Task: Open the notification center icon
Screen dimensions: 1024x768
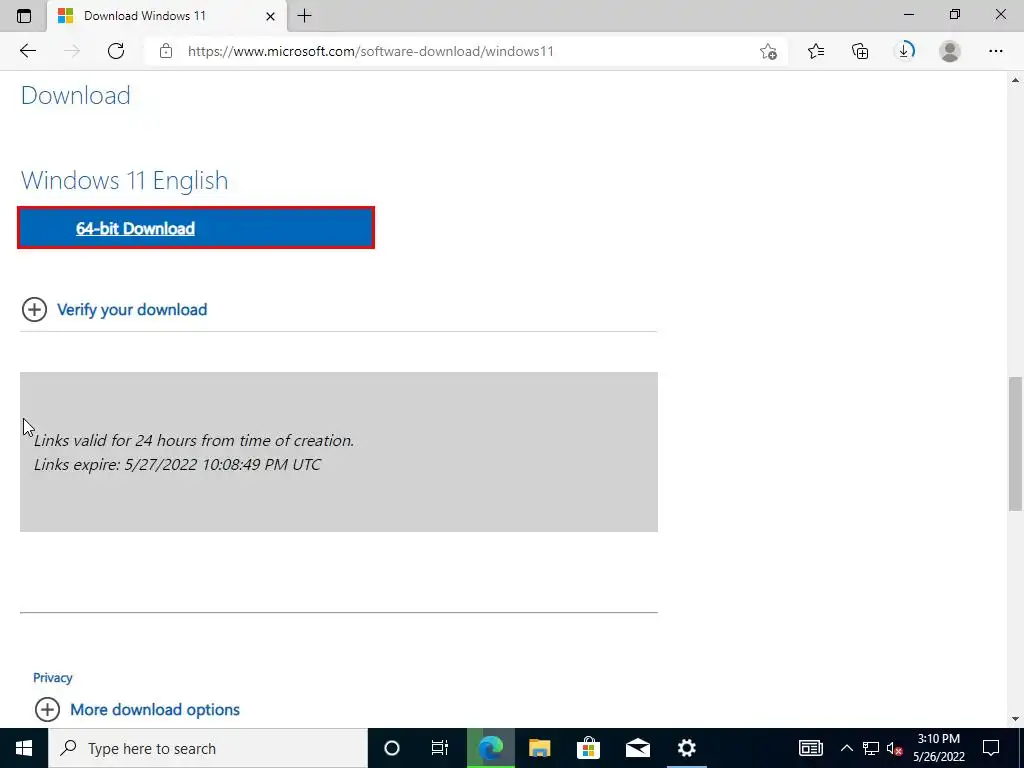Action: 991,748
